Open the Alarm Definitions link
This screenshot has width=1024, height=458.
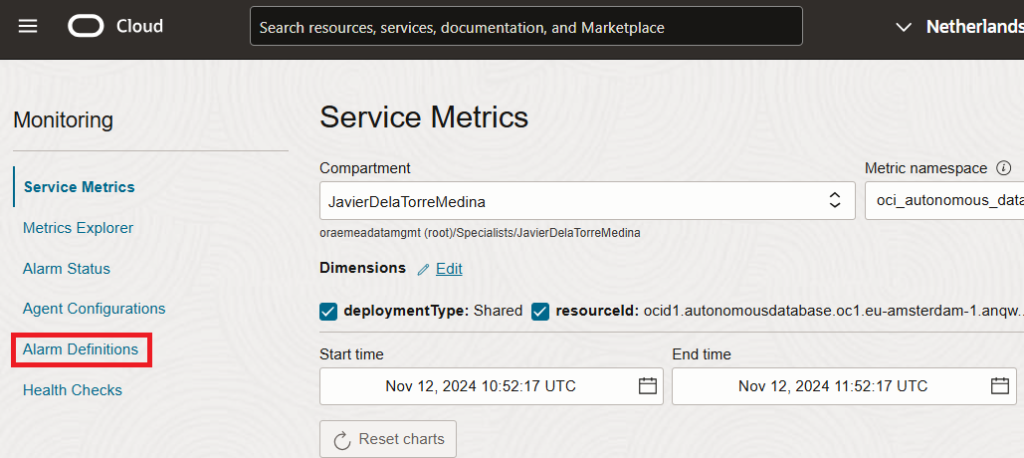pyautogui.click(x=81, y=349)
